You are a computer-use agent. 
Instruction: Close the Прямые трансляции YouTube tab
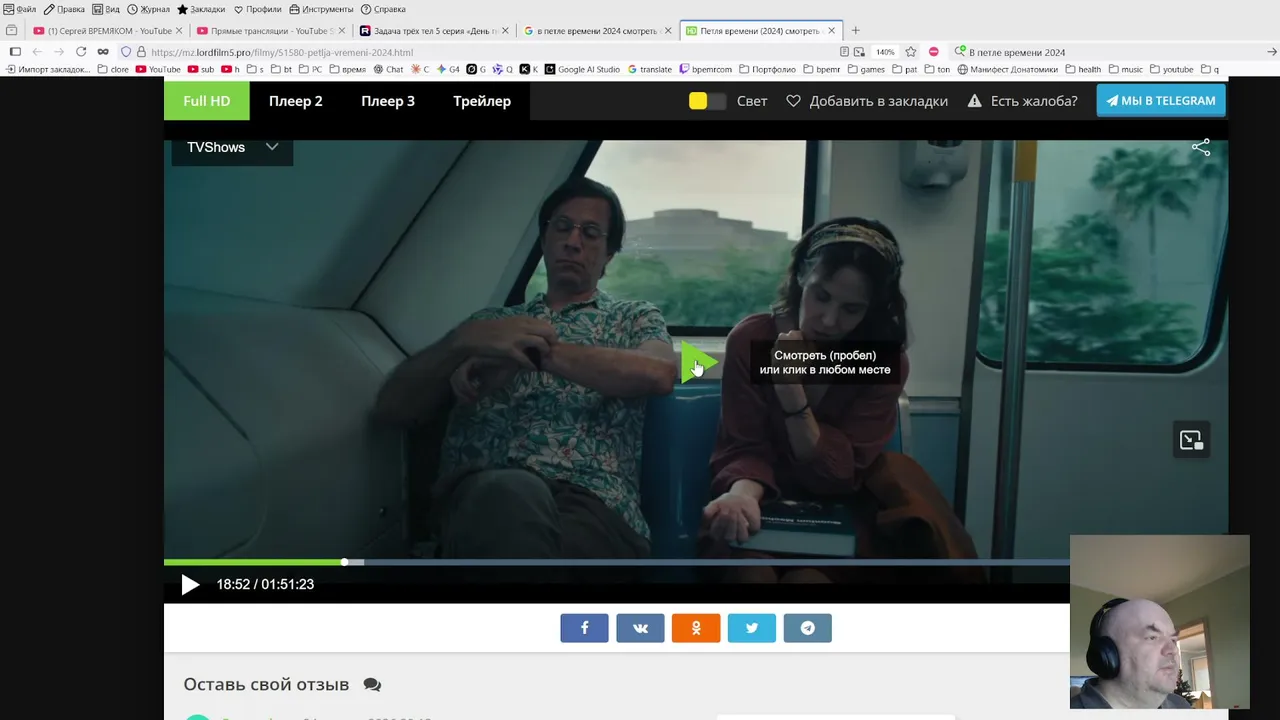pyautogui.click(x=342, y=31)
